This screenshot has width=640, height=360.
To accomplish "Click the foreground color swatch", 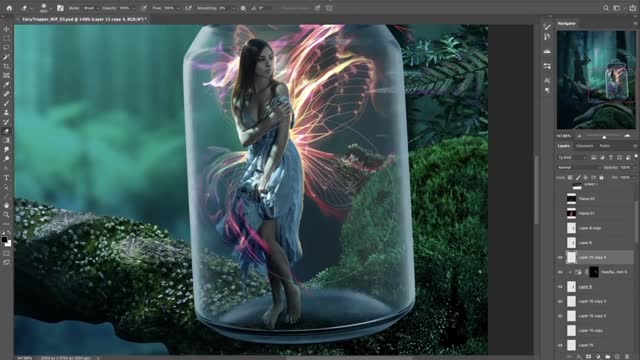I will 4,240.
